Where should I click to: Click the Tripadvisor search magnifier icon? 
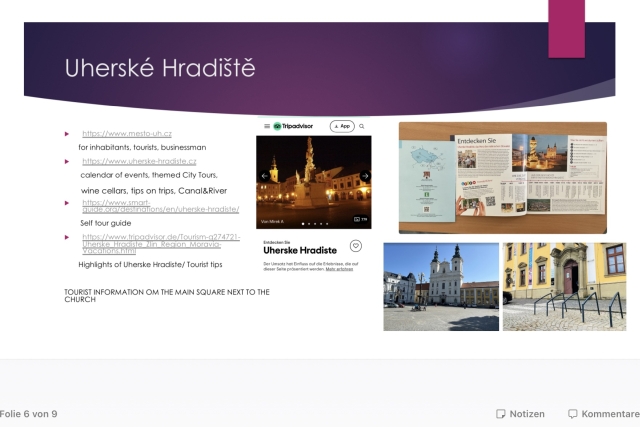coord(362,126)
